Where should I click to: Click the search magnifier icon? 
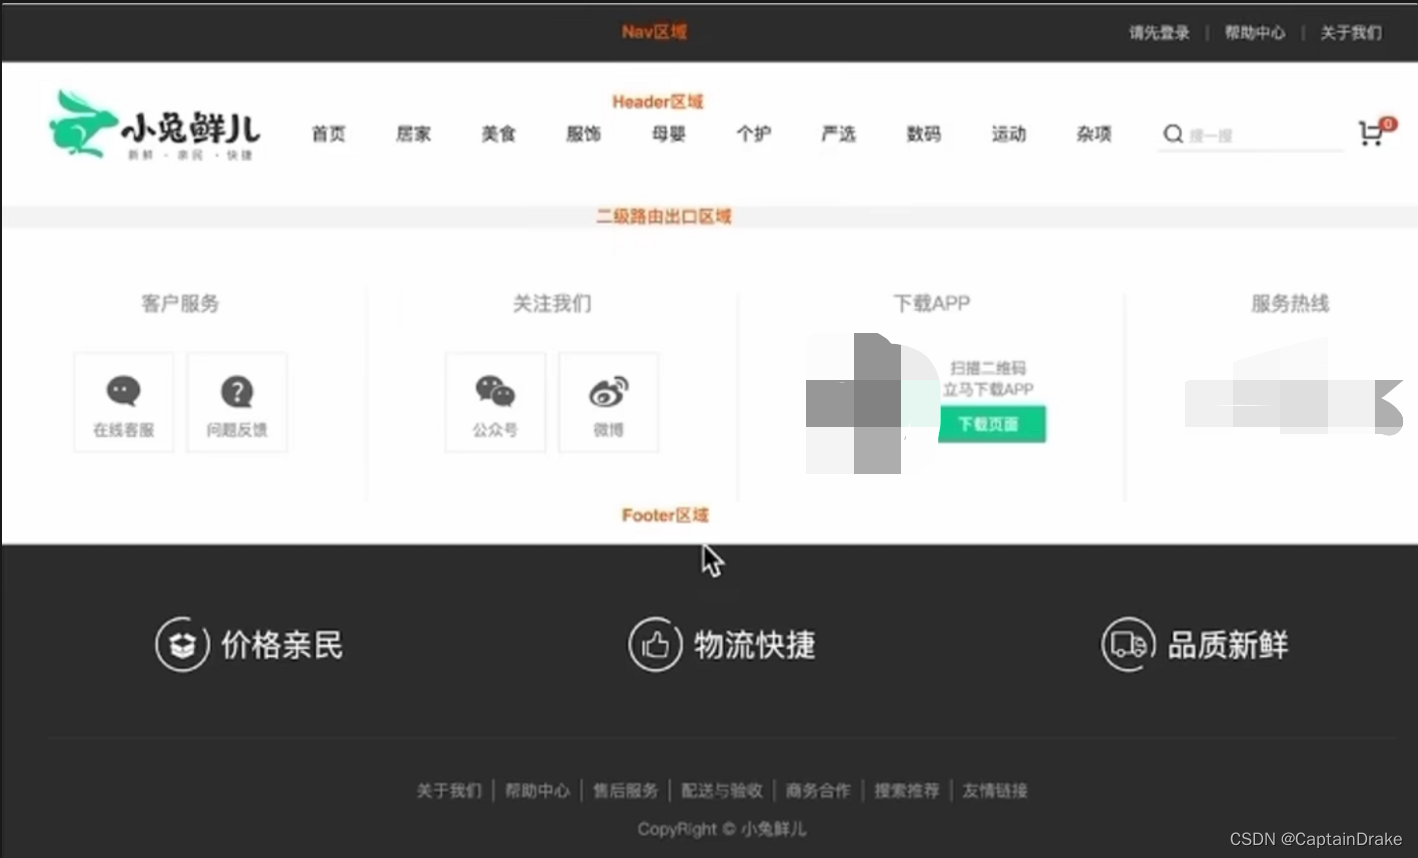pos(1173,134)
